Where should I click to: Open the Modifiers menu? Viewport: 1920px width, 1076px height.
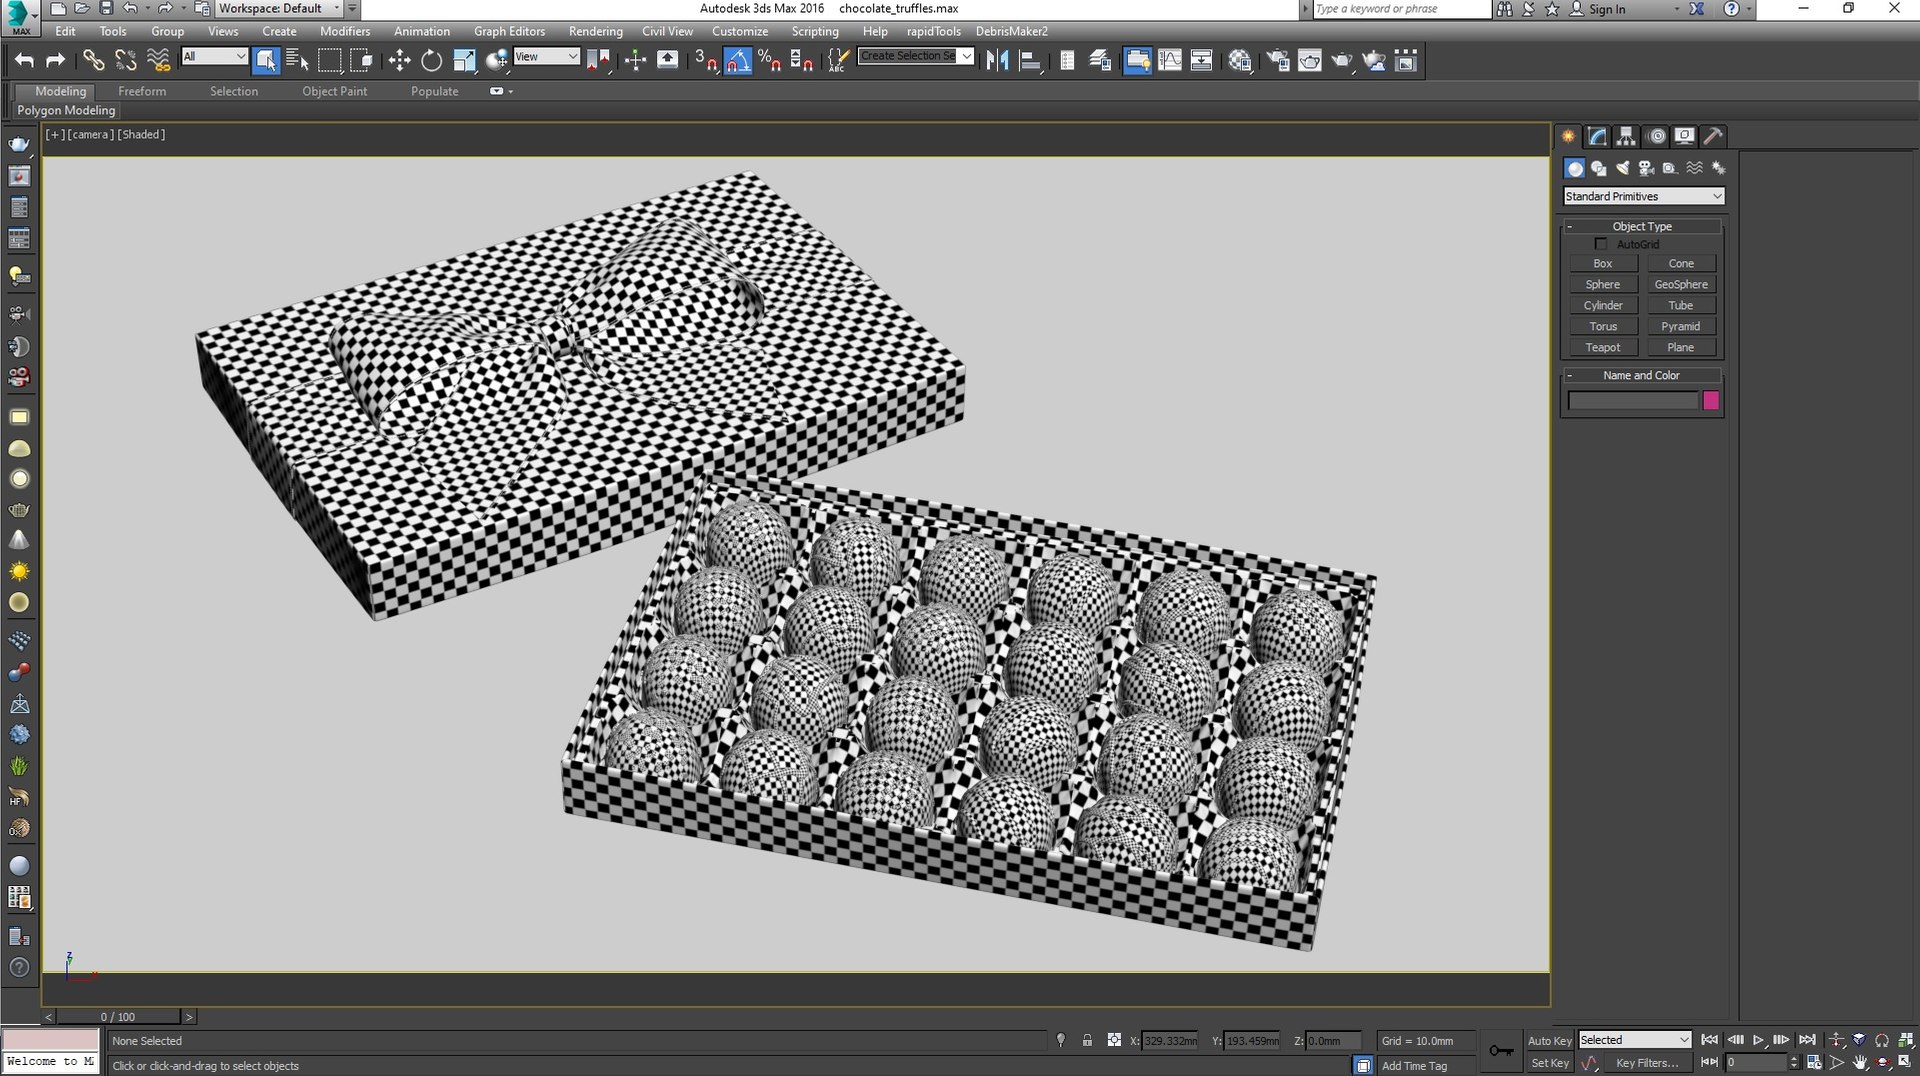345,31
